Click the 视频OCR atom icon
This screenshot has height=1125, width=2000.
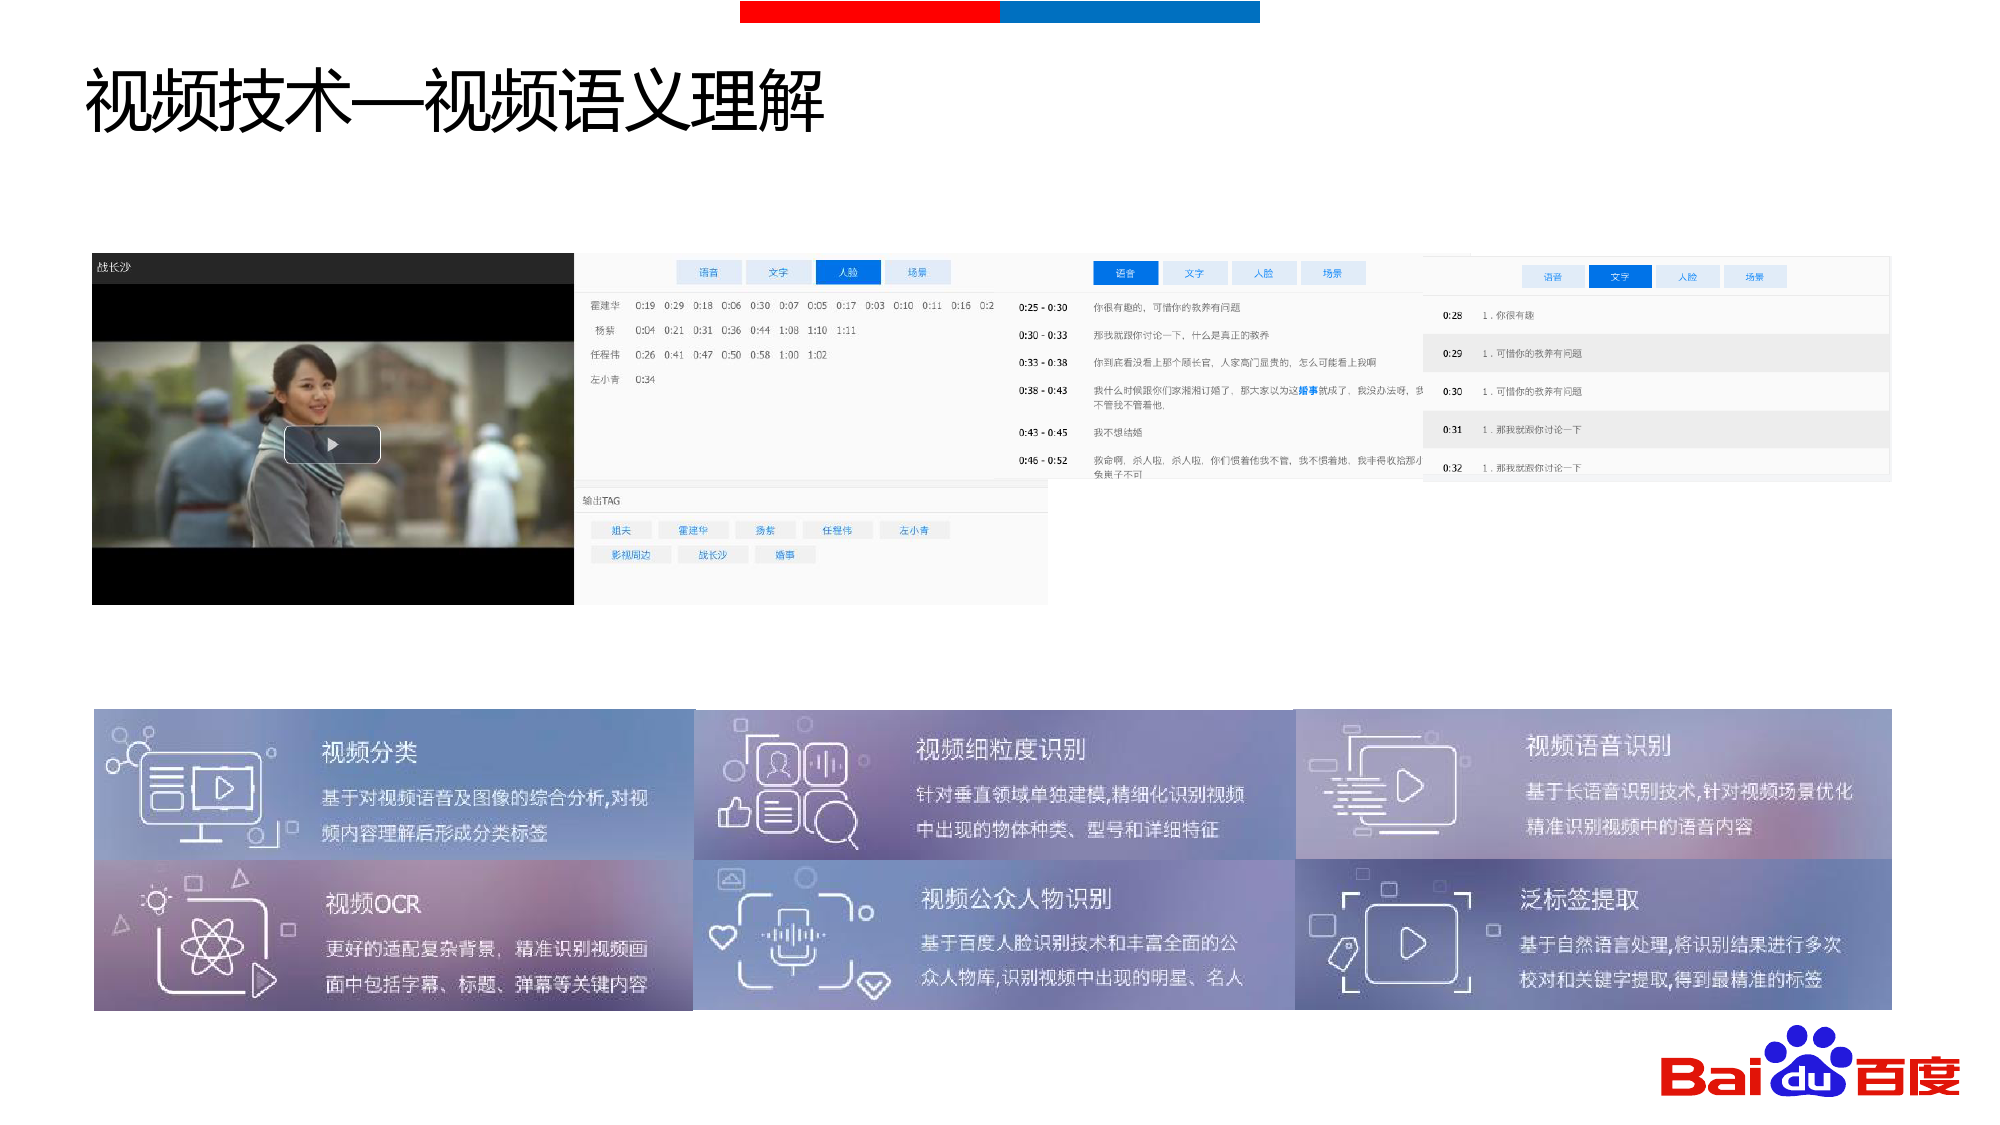point(212,945)
